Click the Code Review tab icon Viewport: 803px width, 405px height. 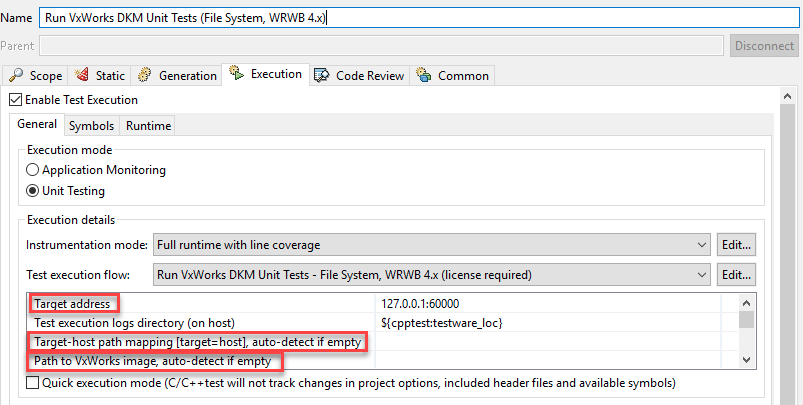click(321, 75)
